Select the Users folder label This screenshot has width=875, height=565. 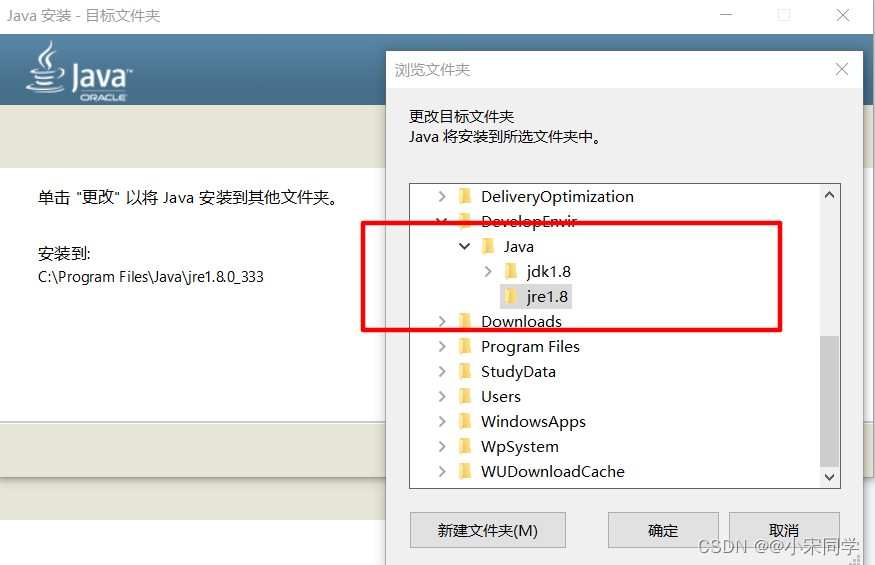click(501, 396)
